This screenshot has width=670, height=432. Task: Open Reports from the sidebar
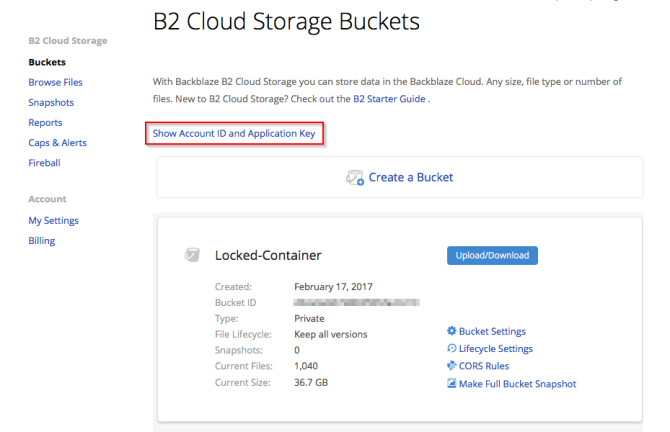(x=45, y=123)
